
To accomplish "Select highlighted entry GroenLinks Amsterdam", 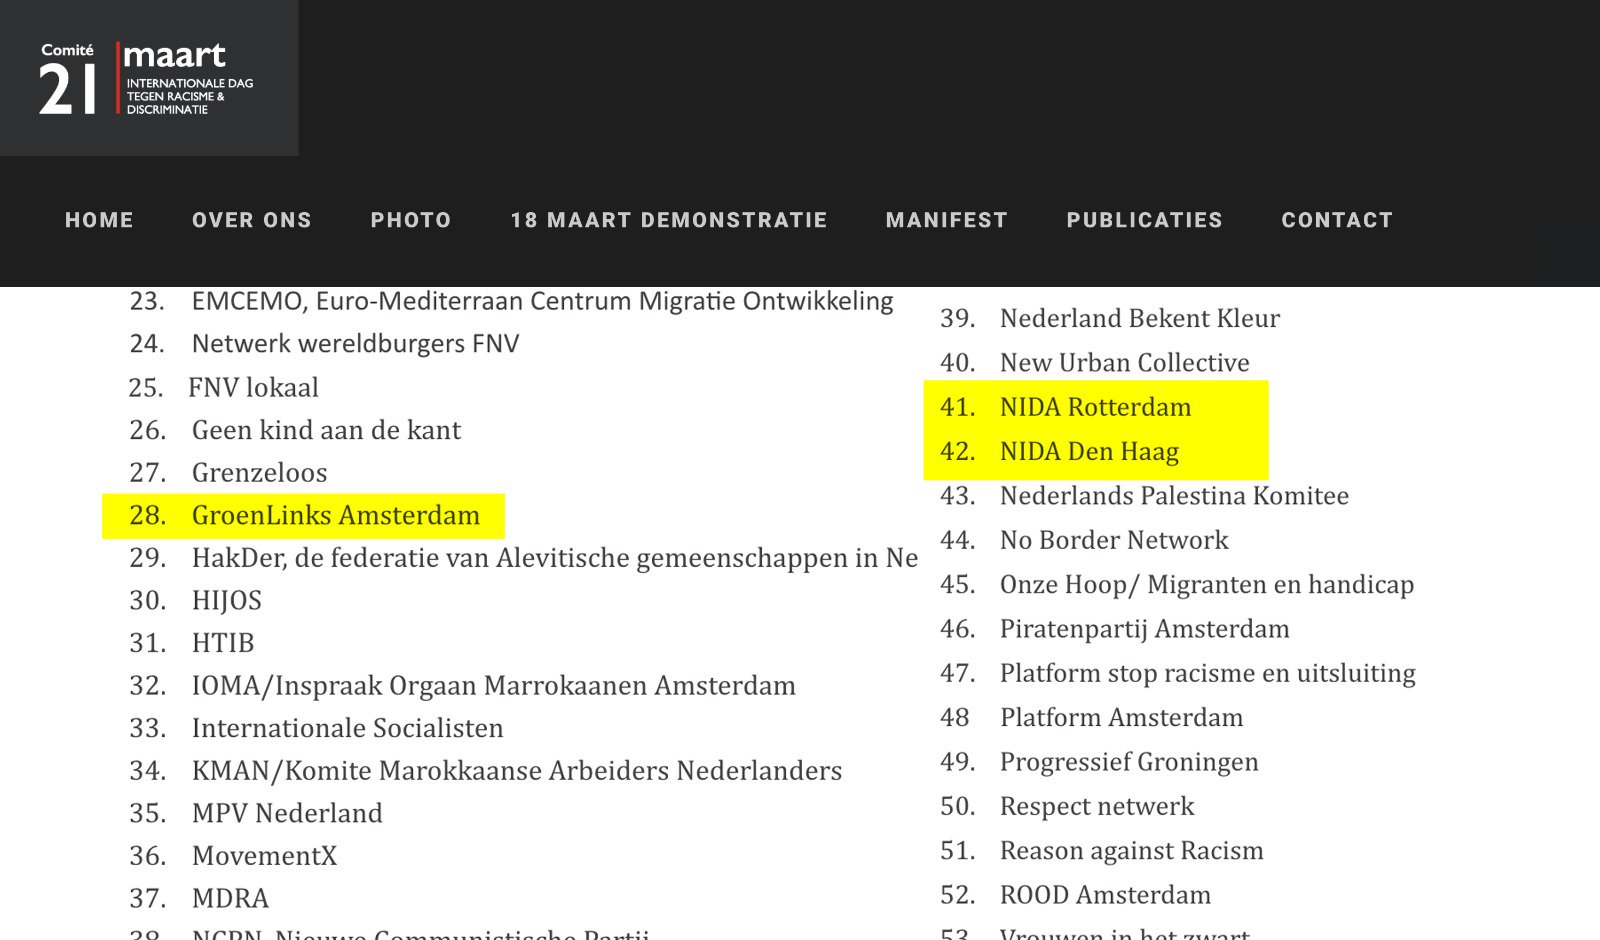I will pos(305,515).
